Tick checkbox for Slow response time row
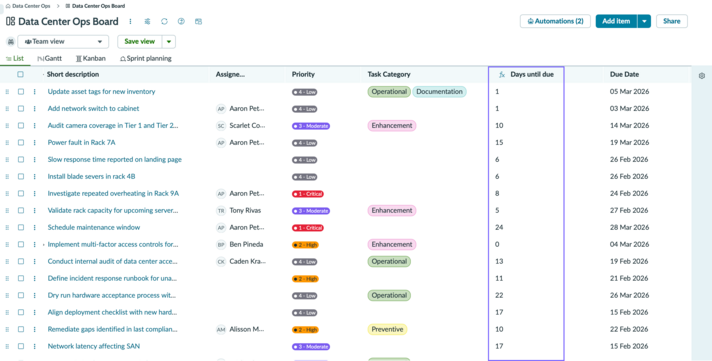Viewport: 712px width, 361px height. 21,160
